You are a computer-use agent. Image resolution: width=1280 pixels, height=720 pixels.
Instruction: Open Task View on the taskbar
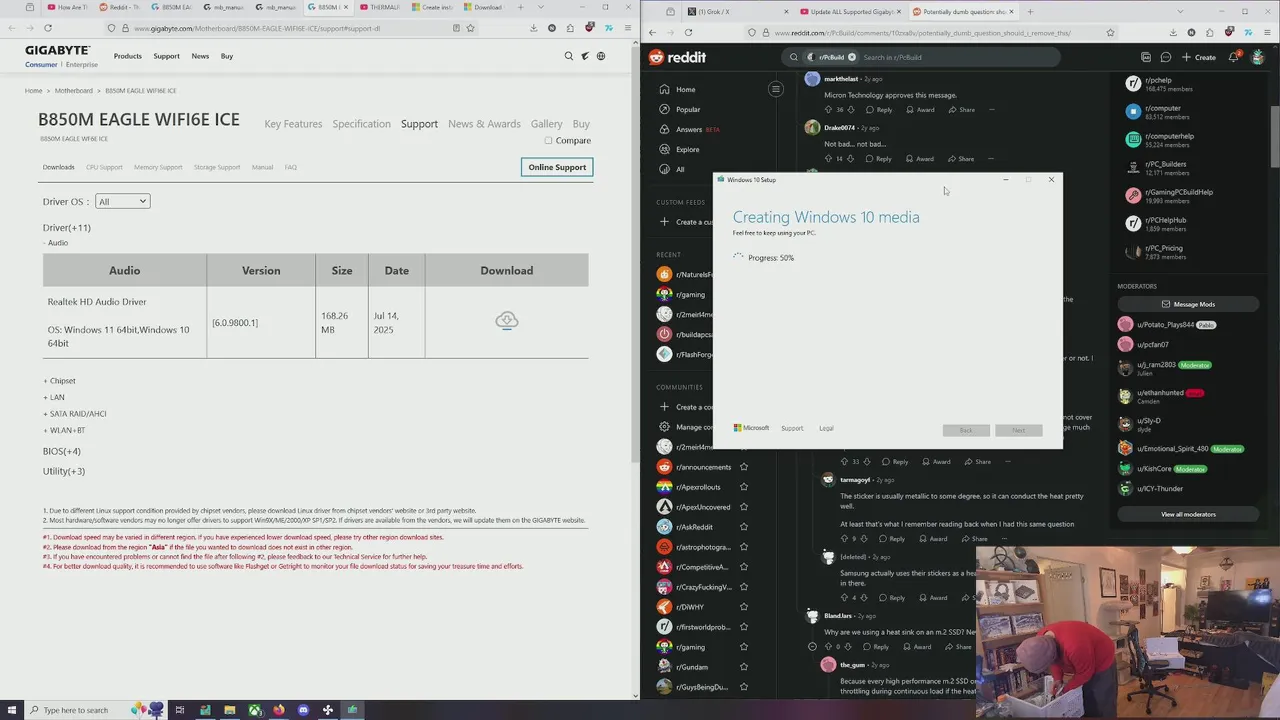pos(180,710)
